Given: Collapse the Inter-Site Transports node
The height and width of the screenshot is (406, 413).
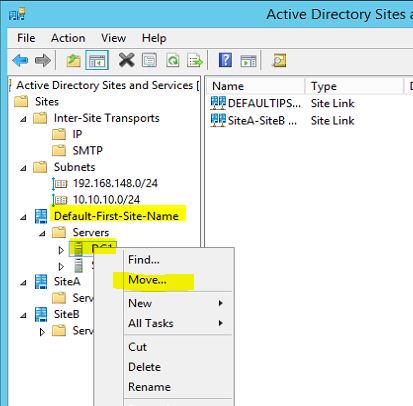Looking at the screenshot, I should 23,119.
